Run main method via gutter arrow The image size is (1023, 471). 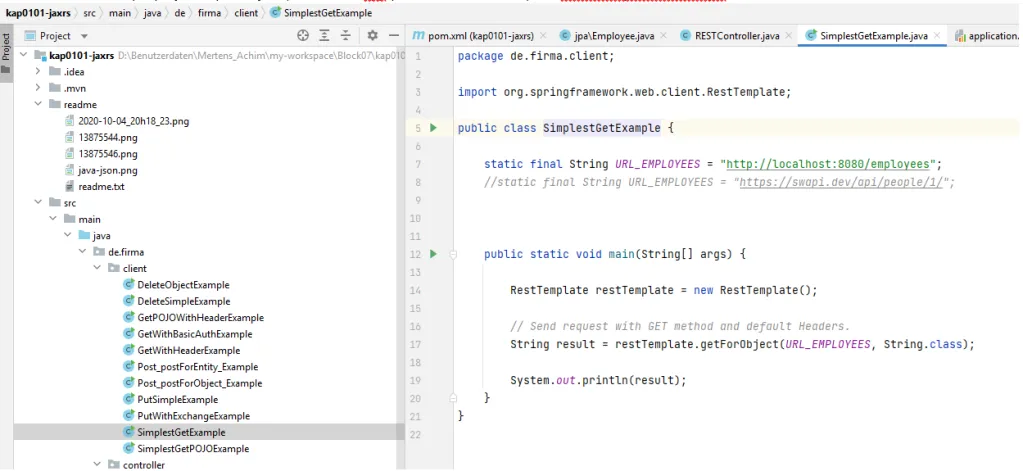433,254
